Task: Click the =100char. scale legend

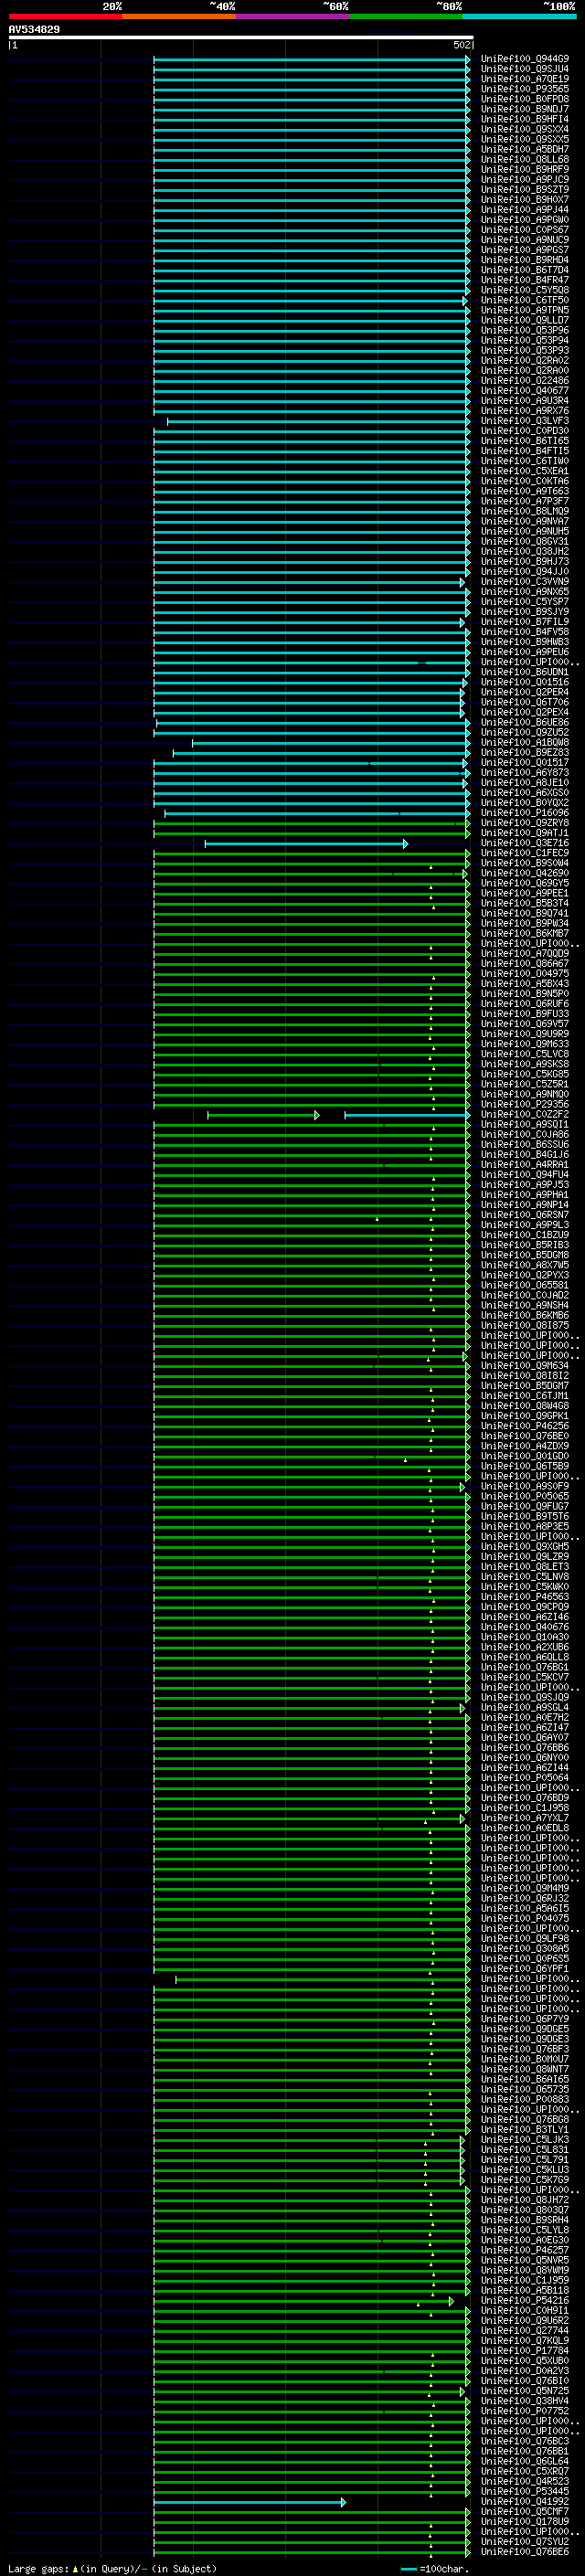Action: pos(435,2568)
